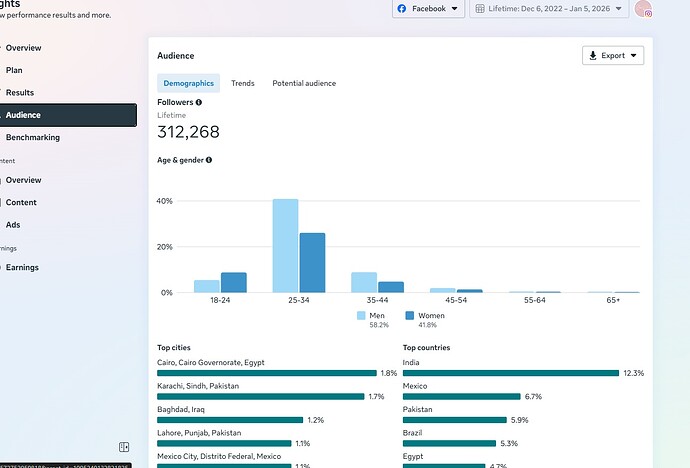Collapse the sidebar using the panel icon
The width and height of the screenshot is (690, 468).
tap(124, 447)
